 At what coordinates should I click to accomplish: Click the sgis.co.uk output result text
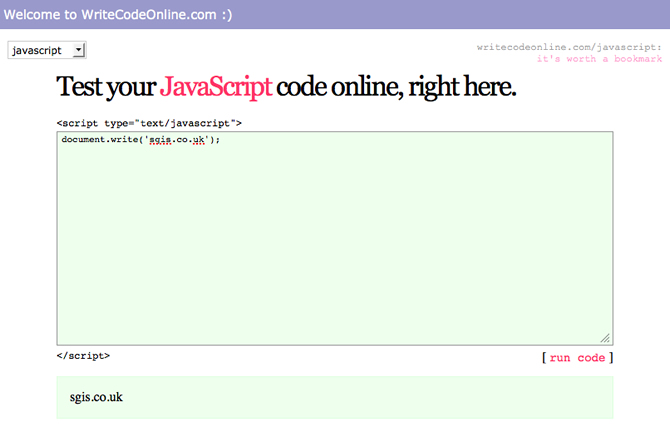click(96, 397)
